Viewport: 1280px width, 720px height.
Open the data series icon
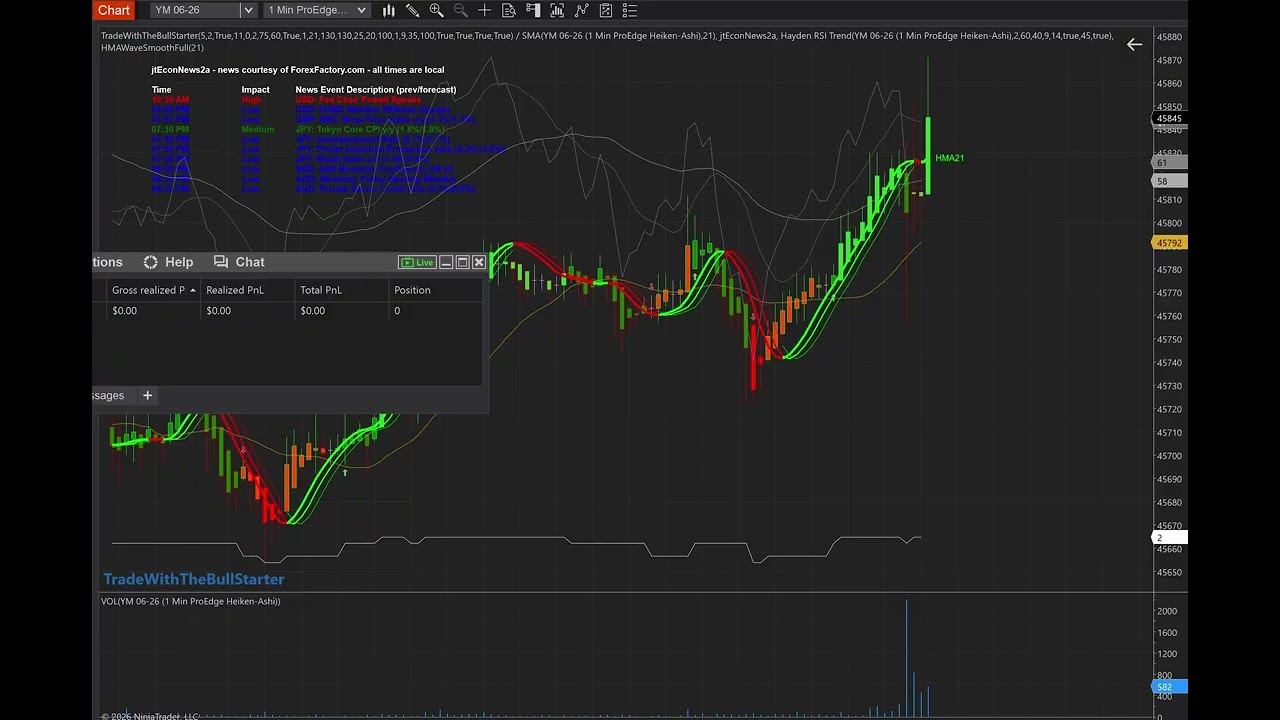pos(557,10)
